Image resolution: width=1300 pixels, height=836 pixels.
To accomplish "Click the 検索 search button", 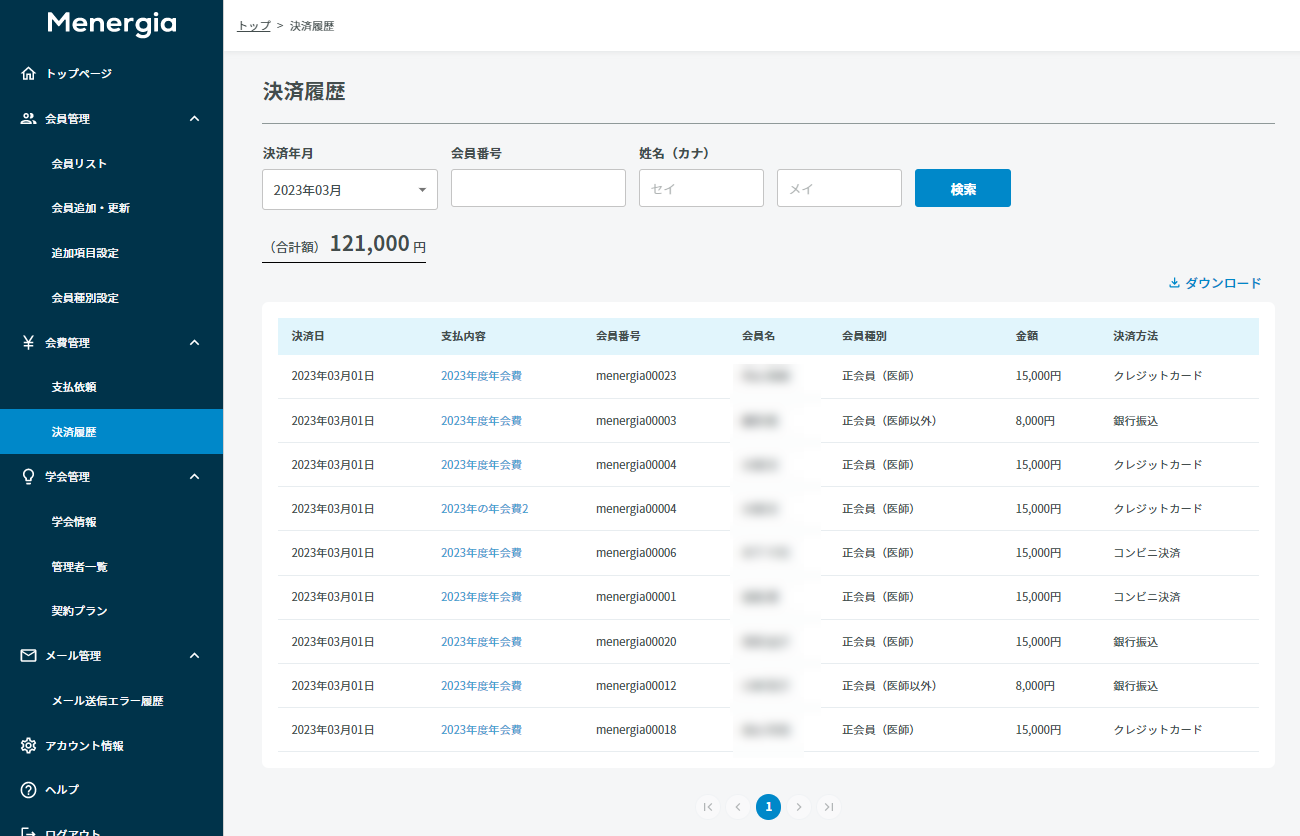I will click(963, 188).
